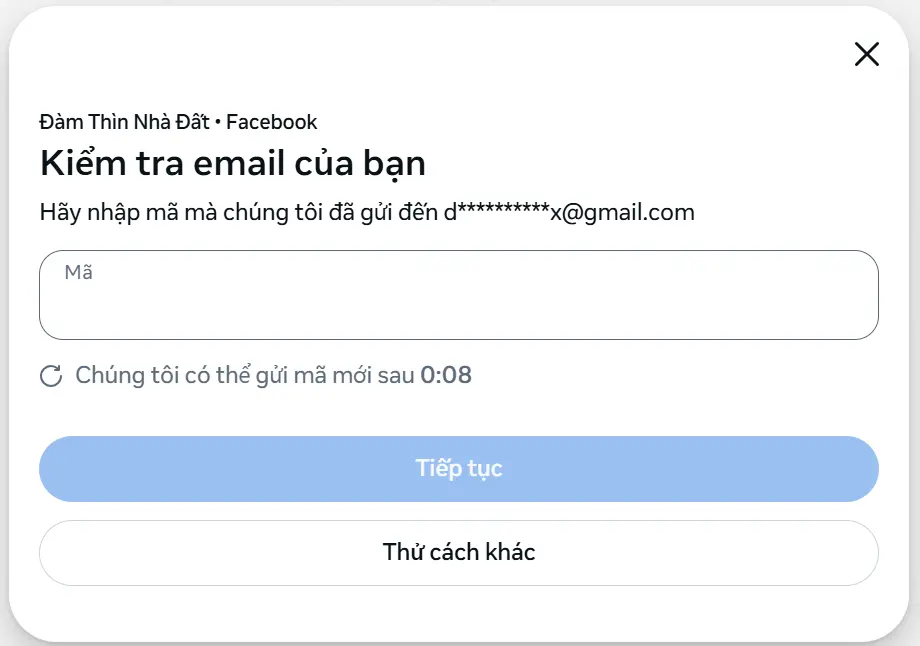Click the 'Kiểm tra email của bạn' heading
The width and height of the screenshot is (920, 646).
tap(232, 162)
